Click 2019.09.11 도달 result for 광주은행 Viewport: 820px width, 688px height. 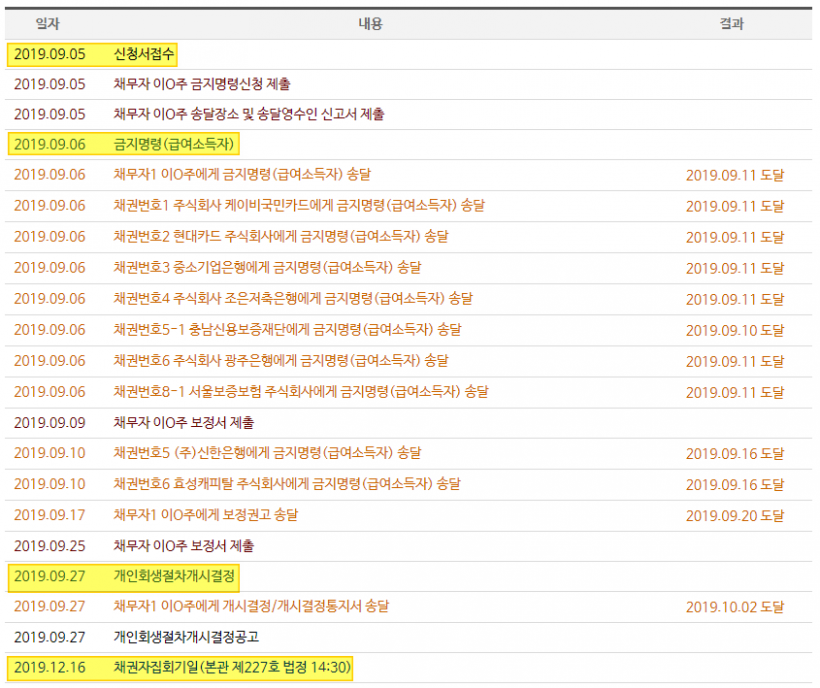tap(735, 361)
